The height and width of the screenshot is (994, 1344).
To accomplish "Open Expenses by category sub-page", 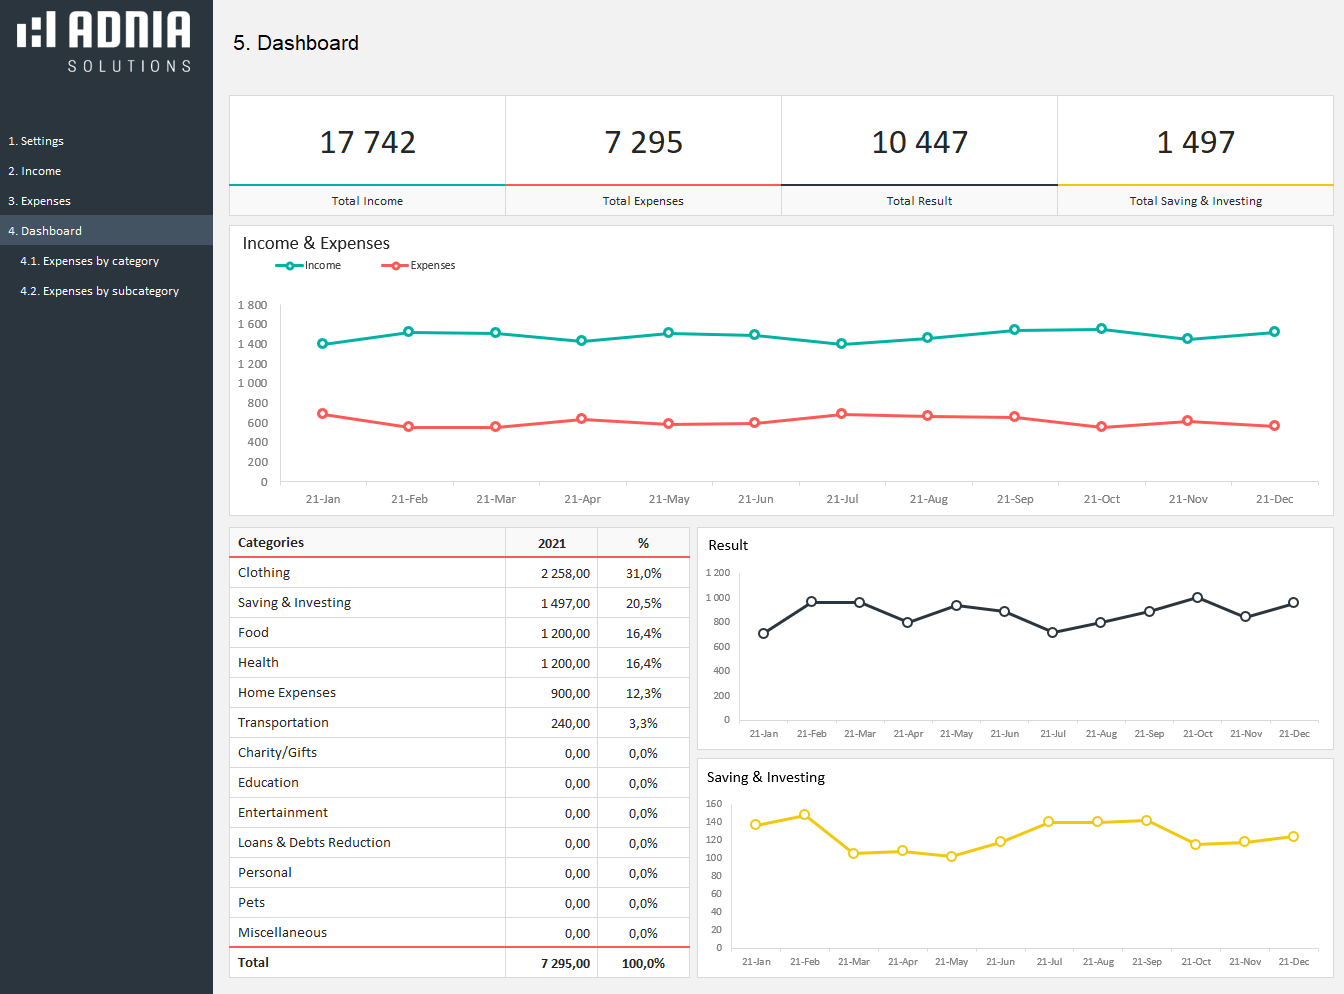I will (x=90, y=261).
